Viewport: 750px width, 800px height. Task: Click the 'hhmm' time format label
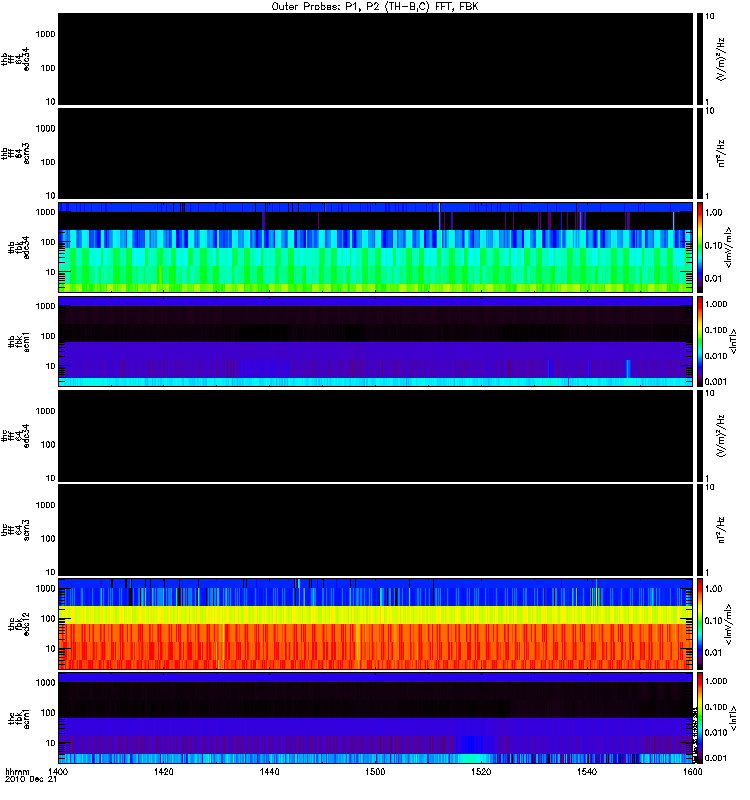(x=17, y=772)
